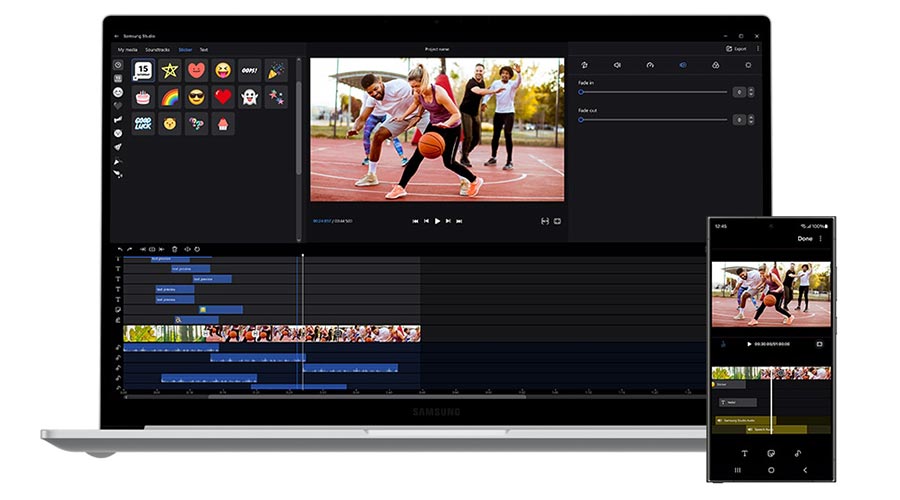The height and width of the screenshot is (500, 900).
Task: Add the colorful stars sticker
Action: pyautogui.click(x=276, y=97)
